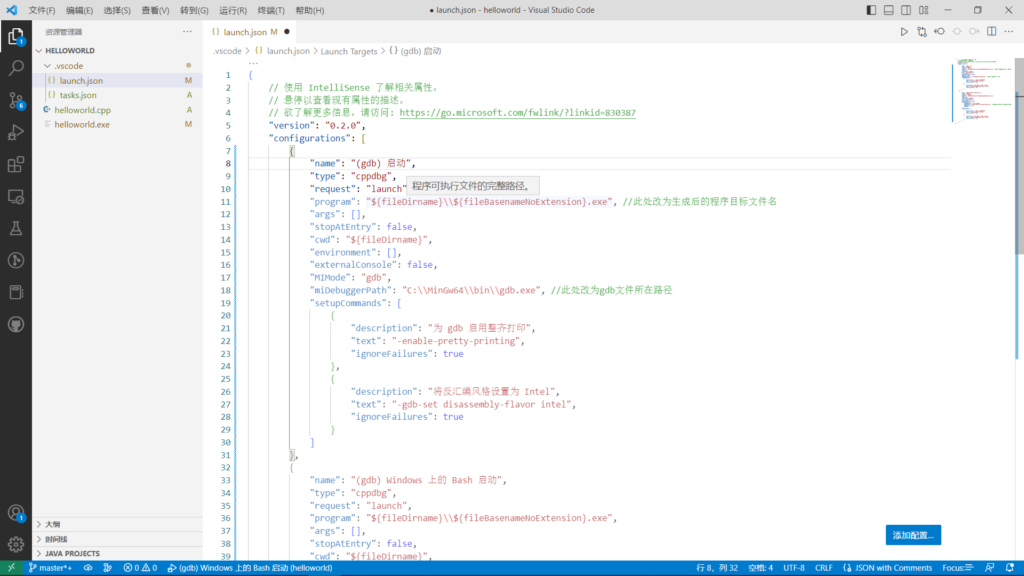Open the Search view in activity bar
The width and height of the screenshot is (1024, 576).
click(16, 69)
